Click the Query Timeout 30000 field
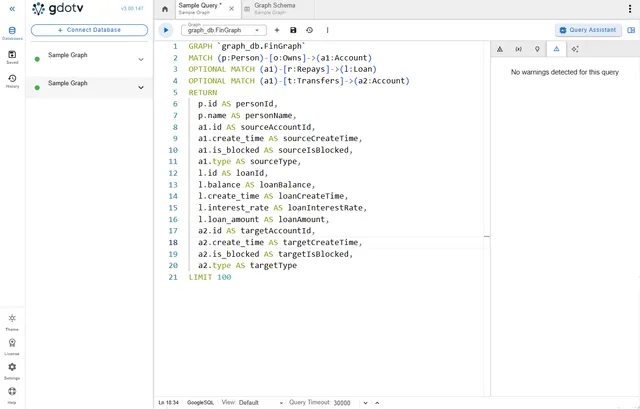This screenshot has height=409, width=640. coord(344,402)
